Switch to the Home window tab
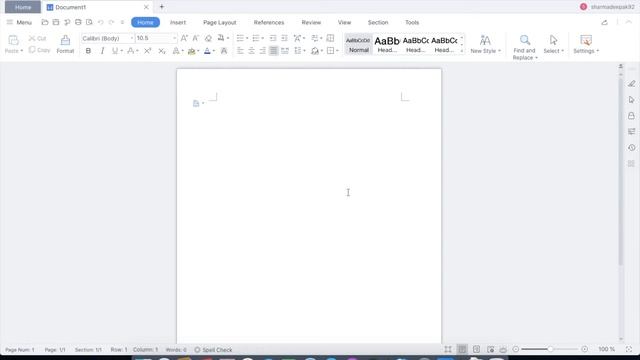 click(x=23, y=7)
